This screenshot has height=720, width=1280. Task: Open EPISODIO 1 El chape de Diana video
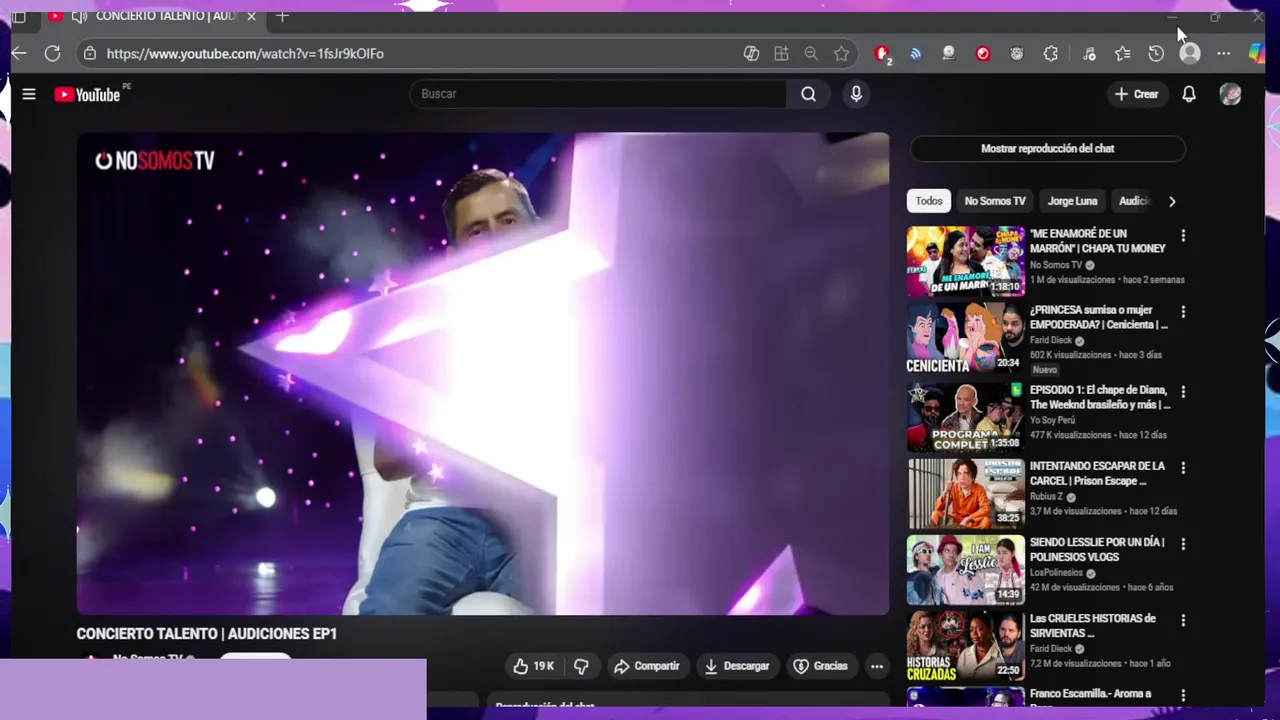click(x=965, y=417)
